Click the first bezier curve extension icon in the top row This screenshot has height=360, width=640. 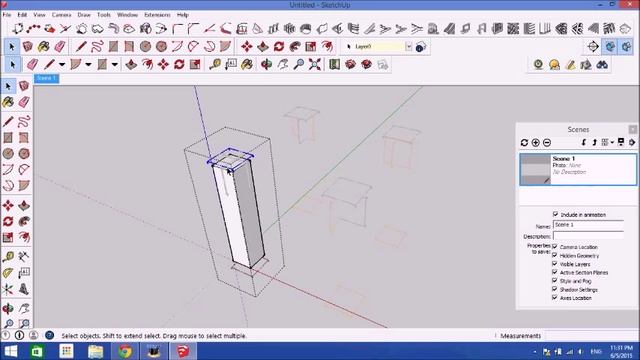[x=18, y=29]
